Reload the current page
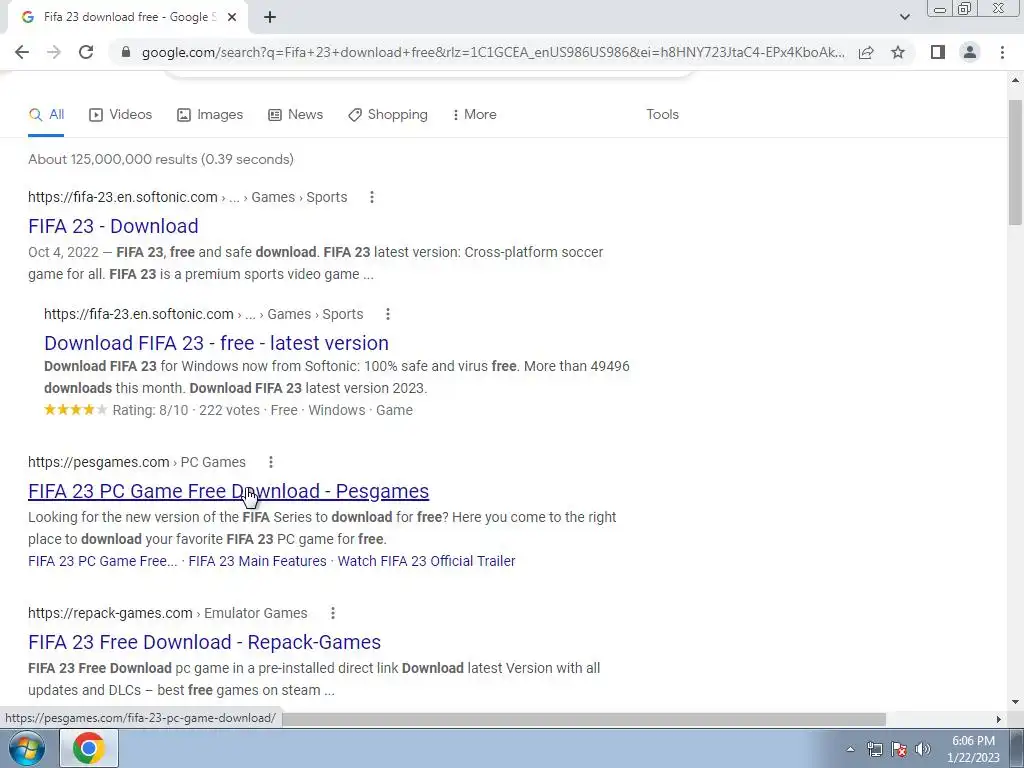 click(86, 52)
